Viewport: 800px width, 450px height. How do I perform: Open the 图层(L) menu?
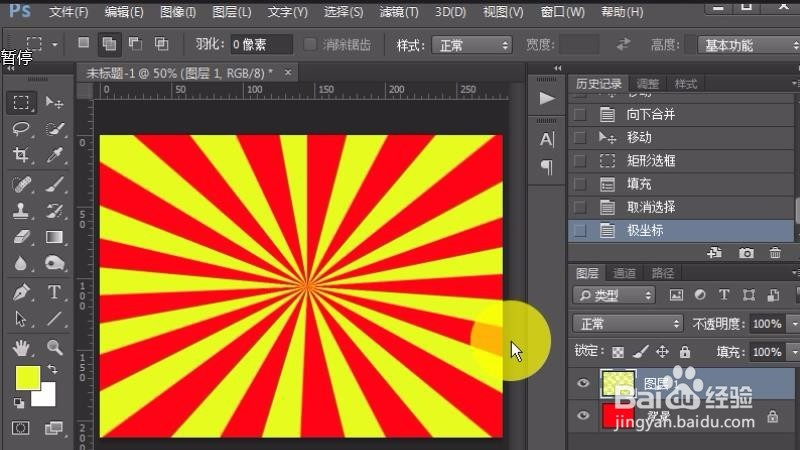(x=232, y=11)
